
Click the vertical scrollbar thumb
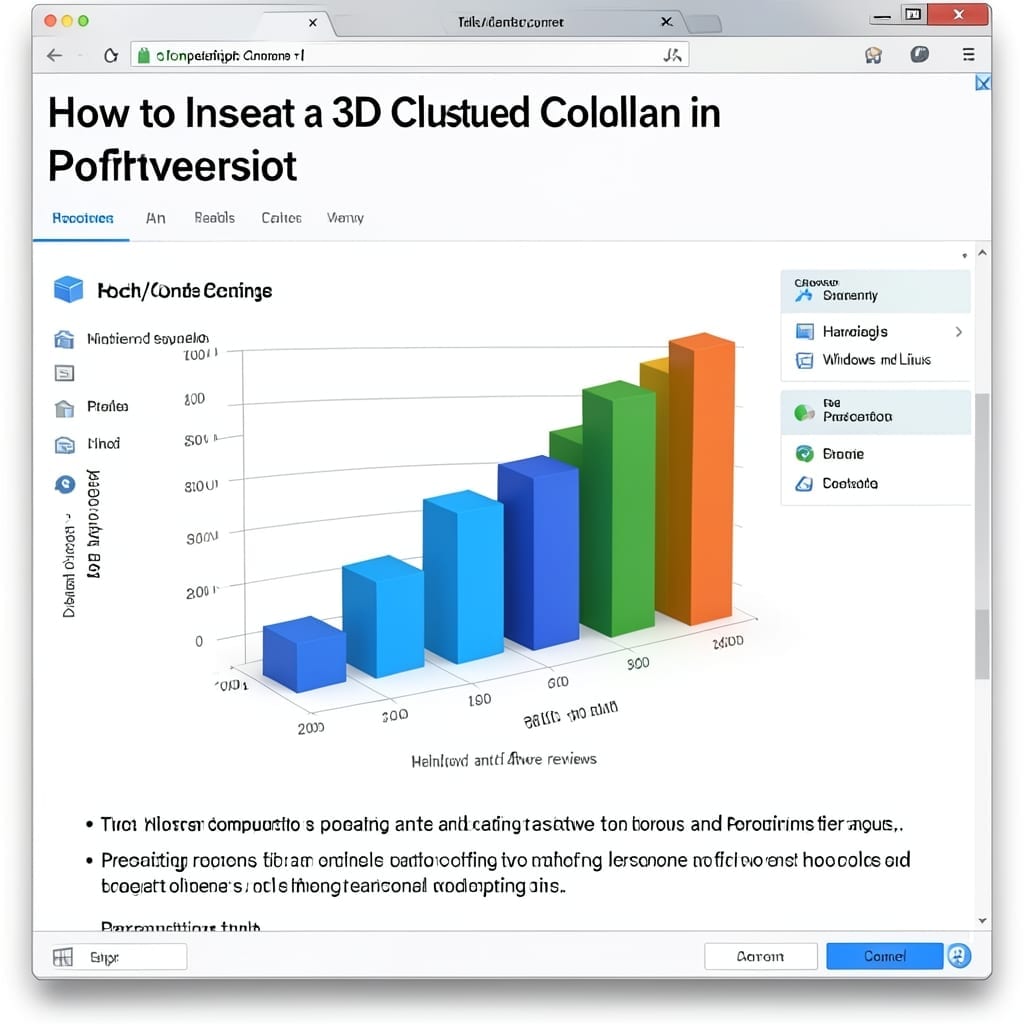pyautogui.click(x=982, y=536)
